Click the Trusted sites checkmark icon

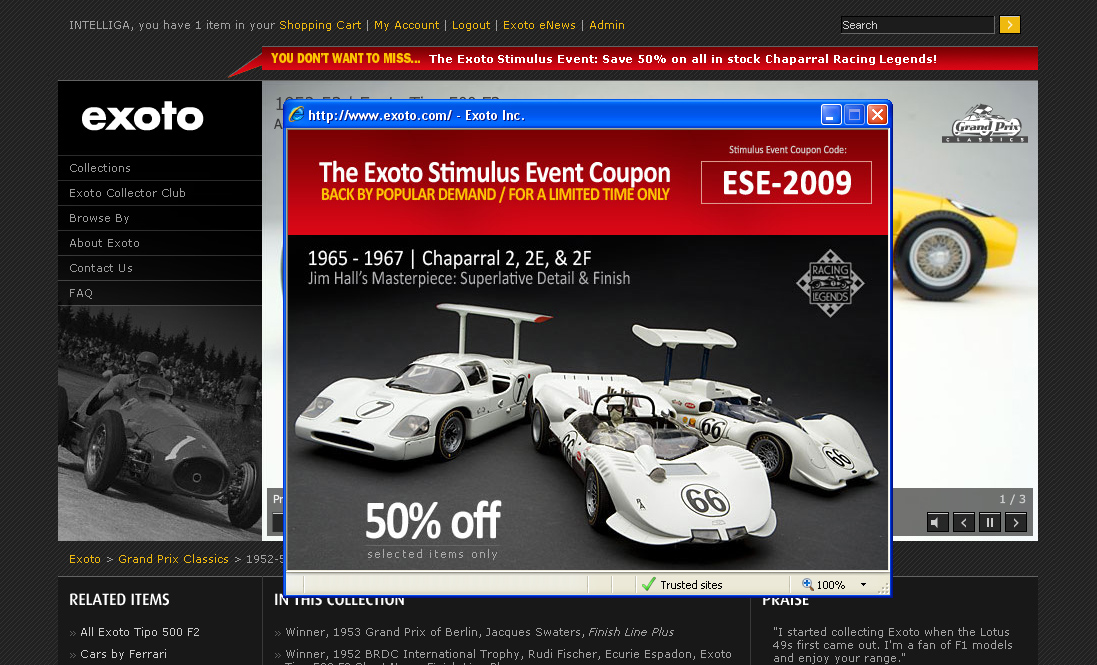coord(649,585)
